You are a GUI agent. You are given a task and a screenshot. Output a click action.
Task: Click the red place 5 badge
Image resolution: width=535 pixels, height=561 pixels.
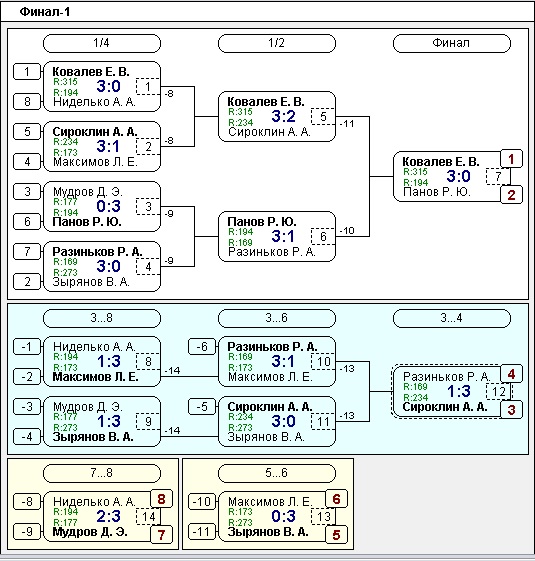(x=336, y=535)
